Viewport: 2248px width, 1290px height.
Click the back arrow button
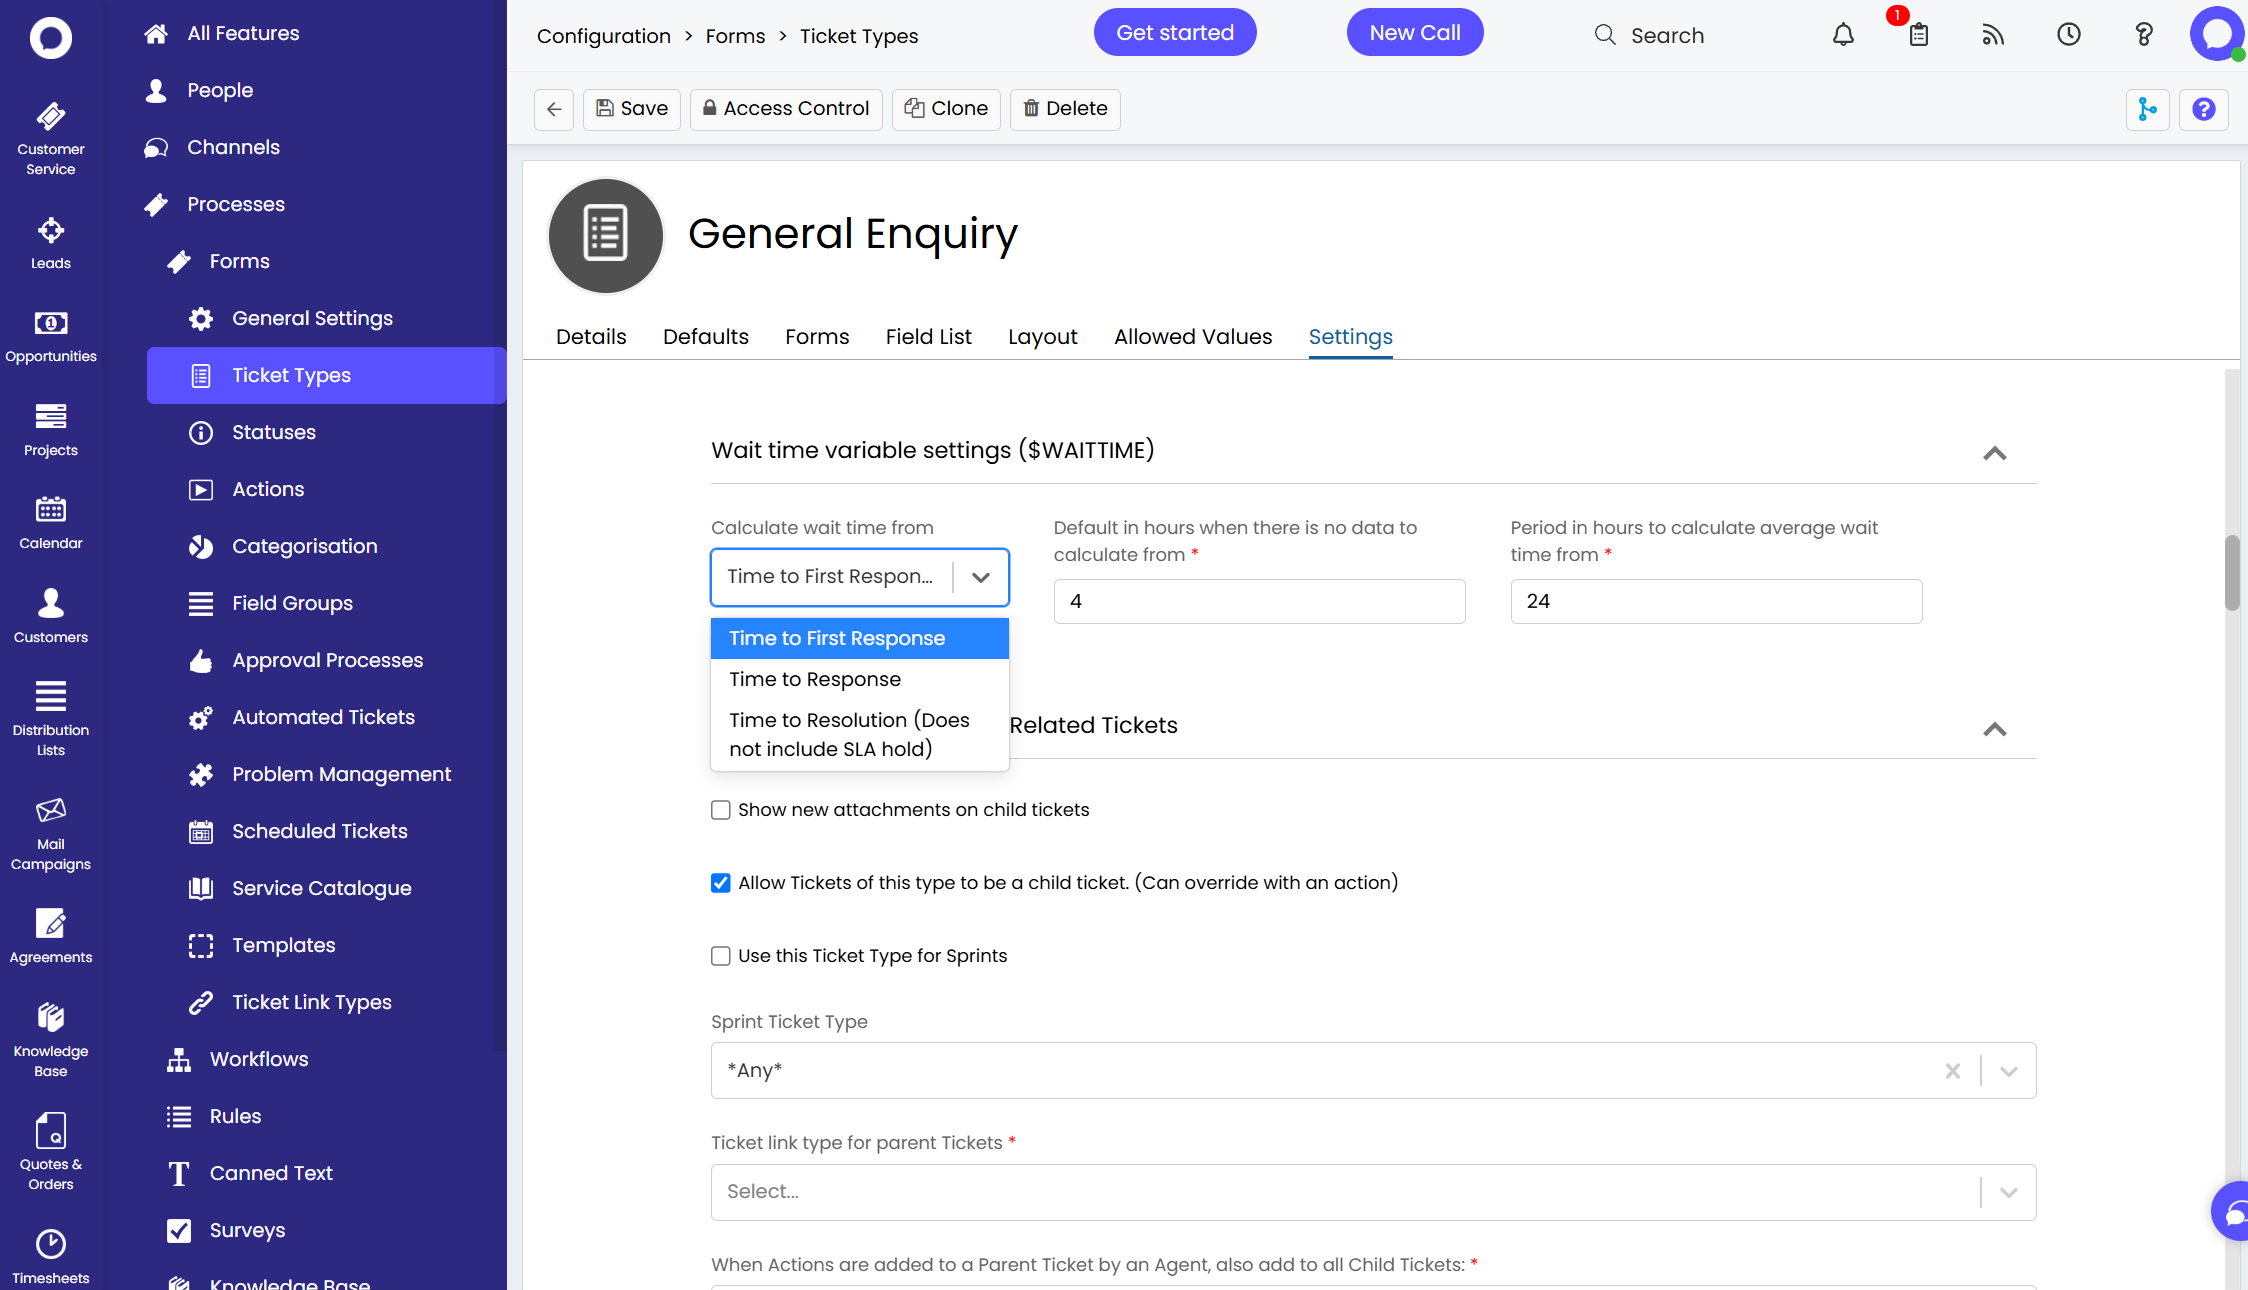point(554,109)
